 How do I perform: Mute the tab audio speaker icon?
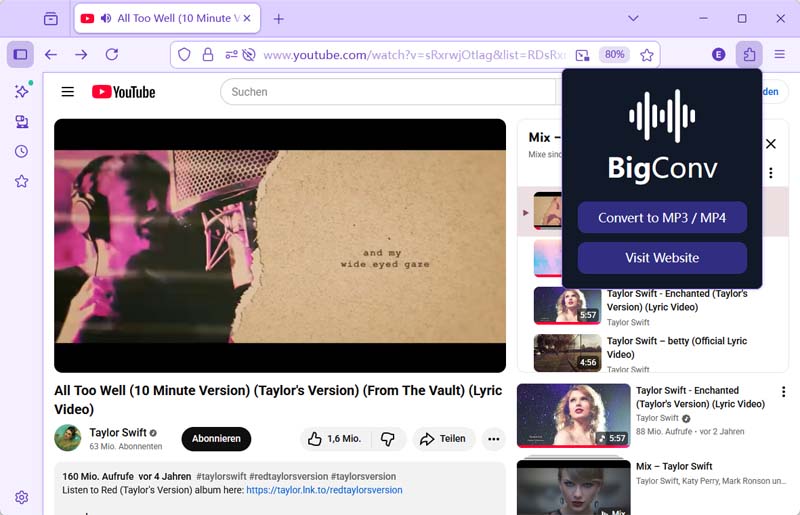coord(106,18)
